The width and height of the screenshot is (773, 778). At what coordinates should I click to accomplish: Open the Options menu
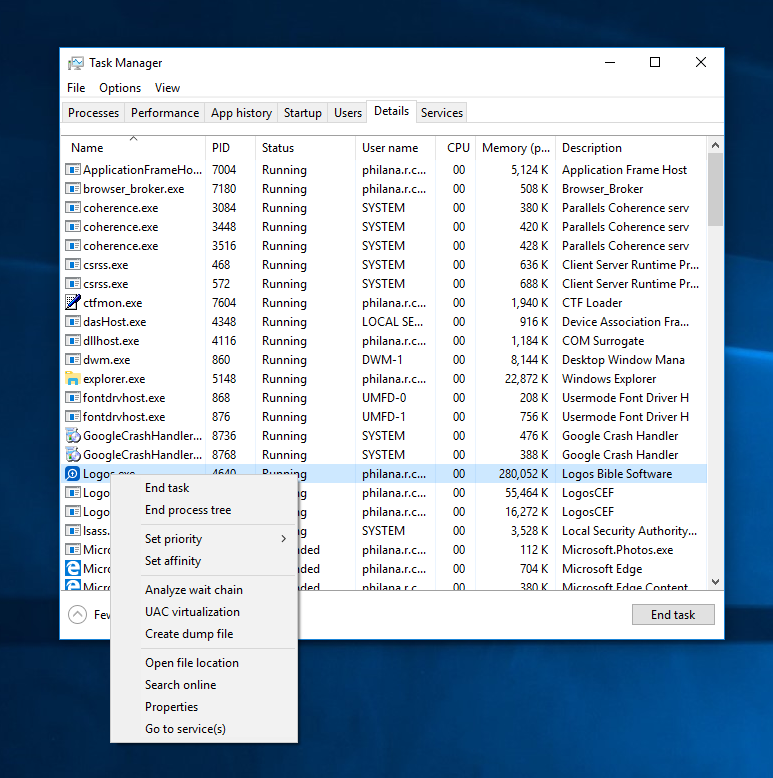coord(120,88)
